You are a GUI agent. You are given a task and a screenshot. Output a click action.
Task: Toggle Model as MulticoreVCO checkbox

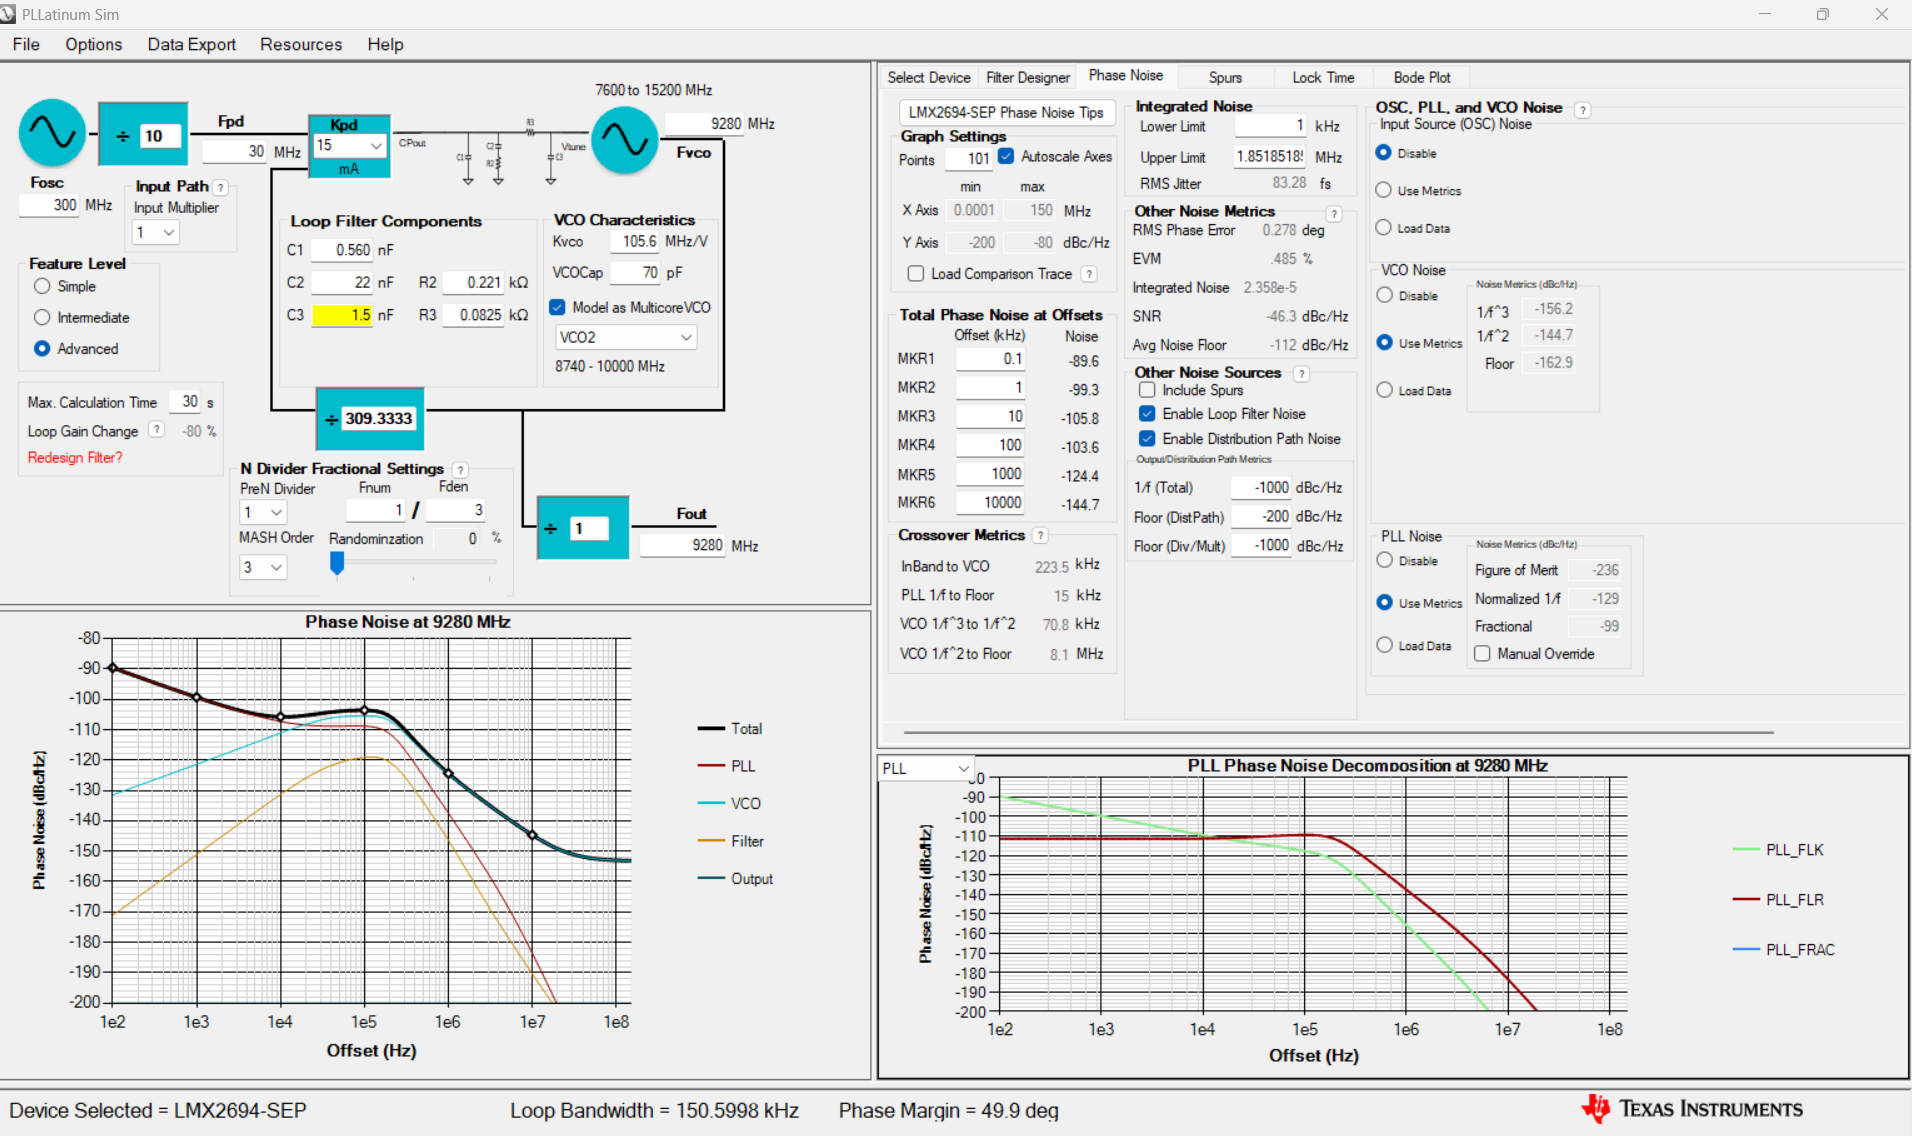coord(558,307)
